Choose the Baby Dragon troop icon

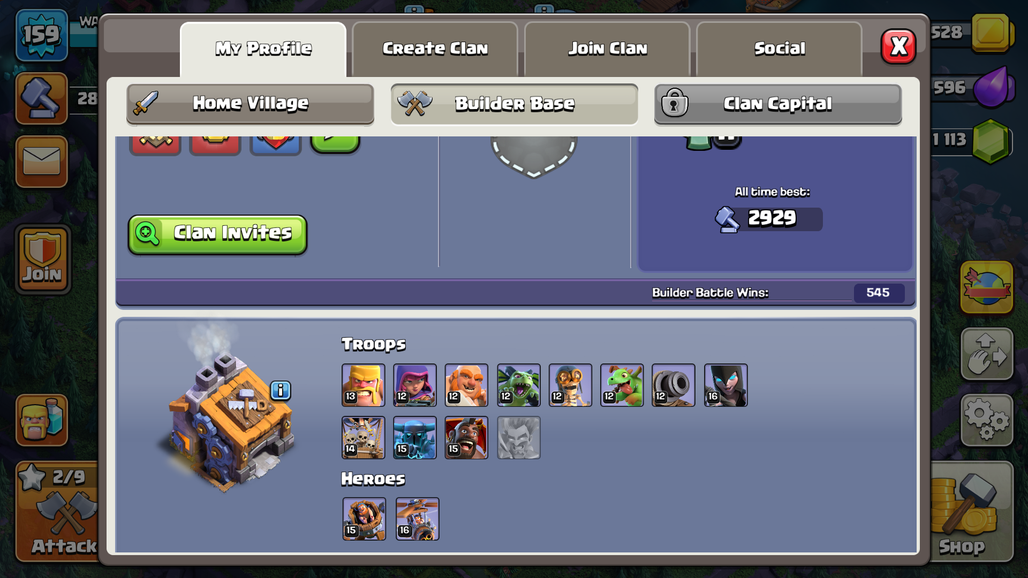click(622, 385)
